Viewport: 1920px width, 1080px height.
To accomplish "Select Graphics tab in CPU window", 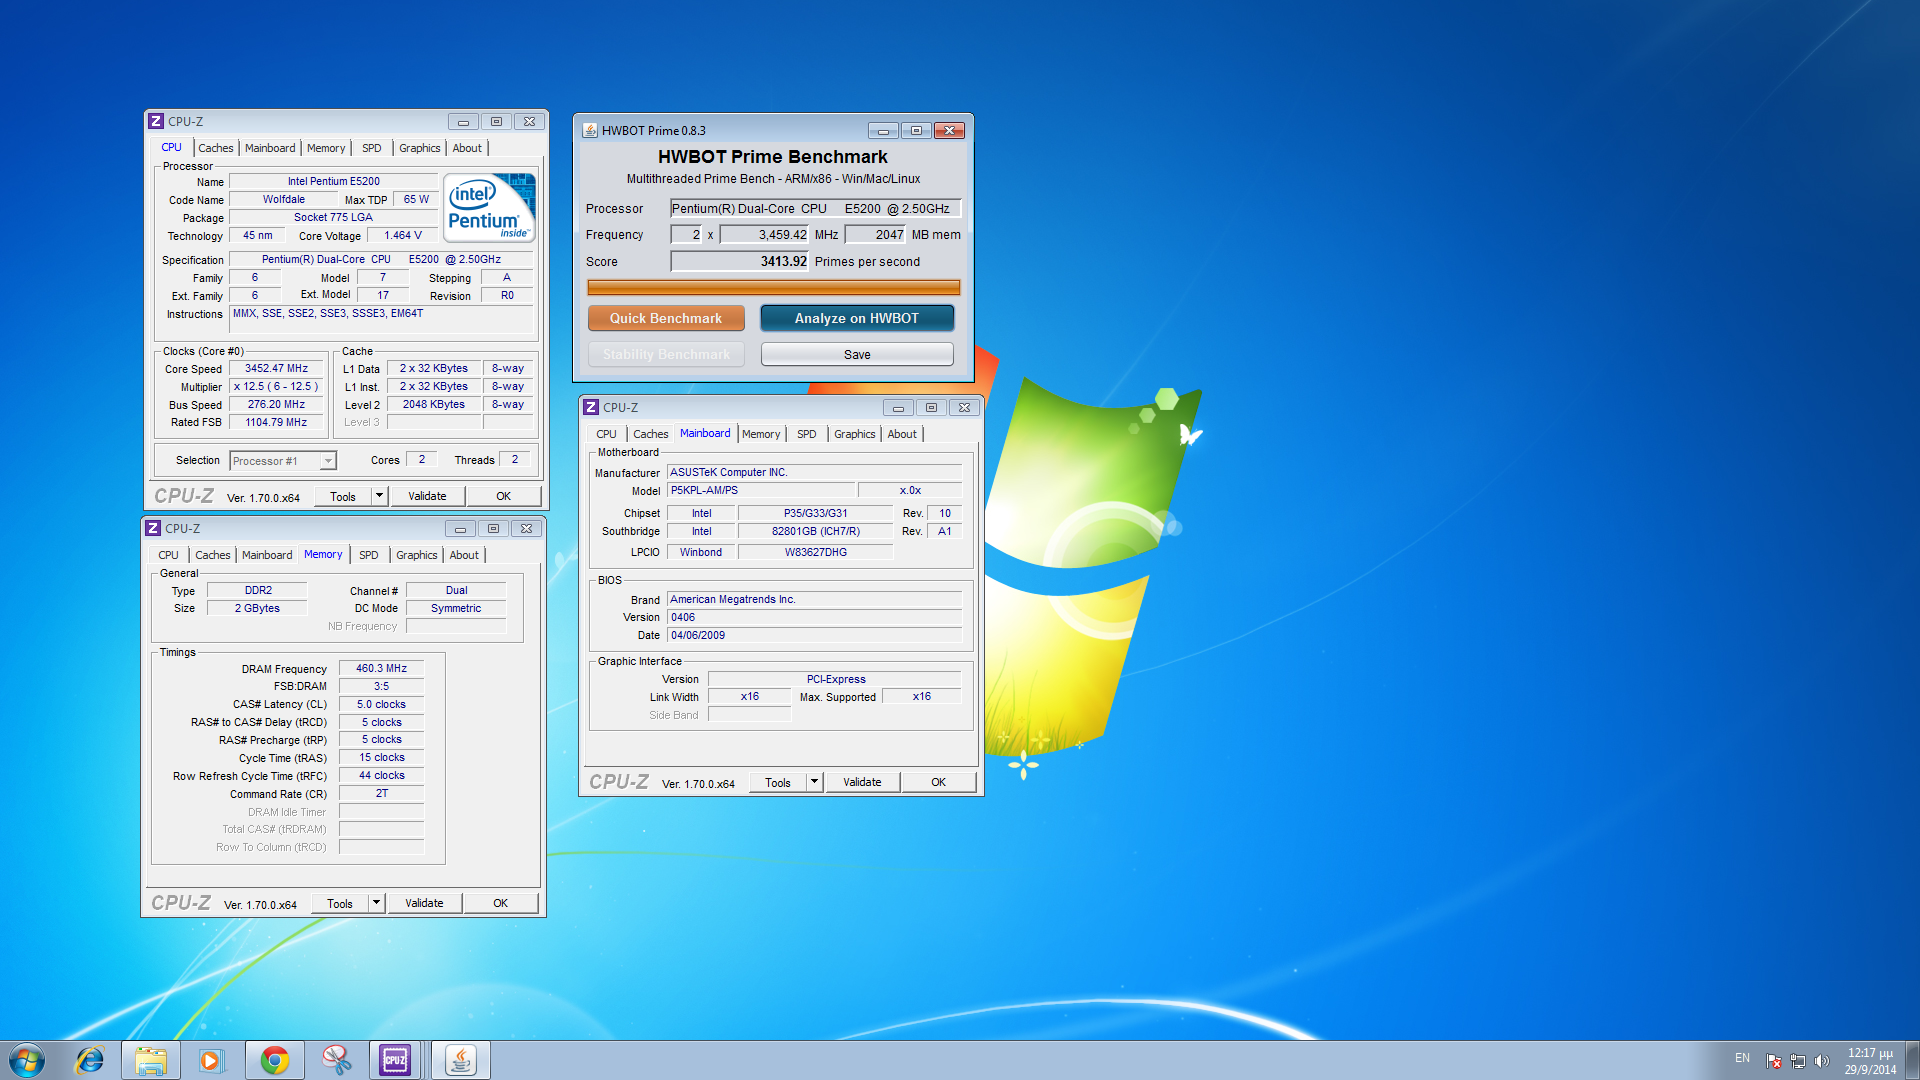I will [x=420, y=148].
